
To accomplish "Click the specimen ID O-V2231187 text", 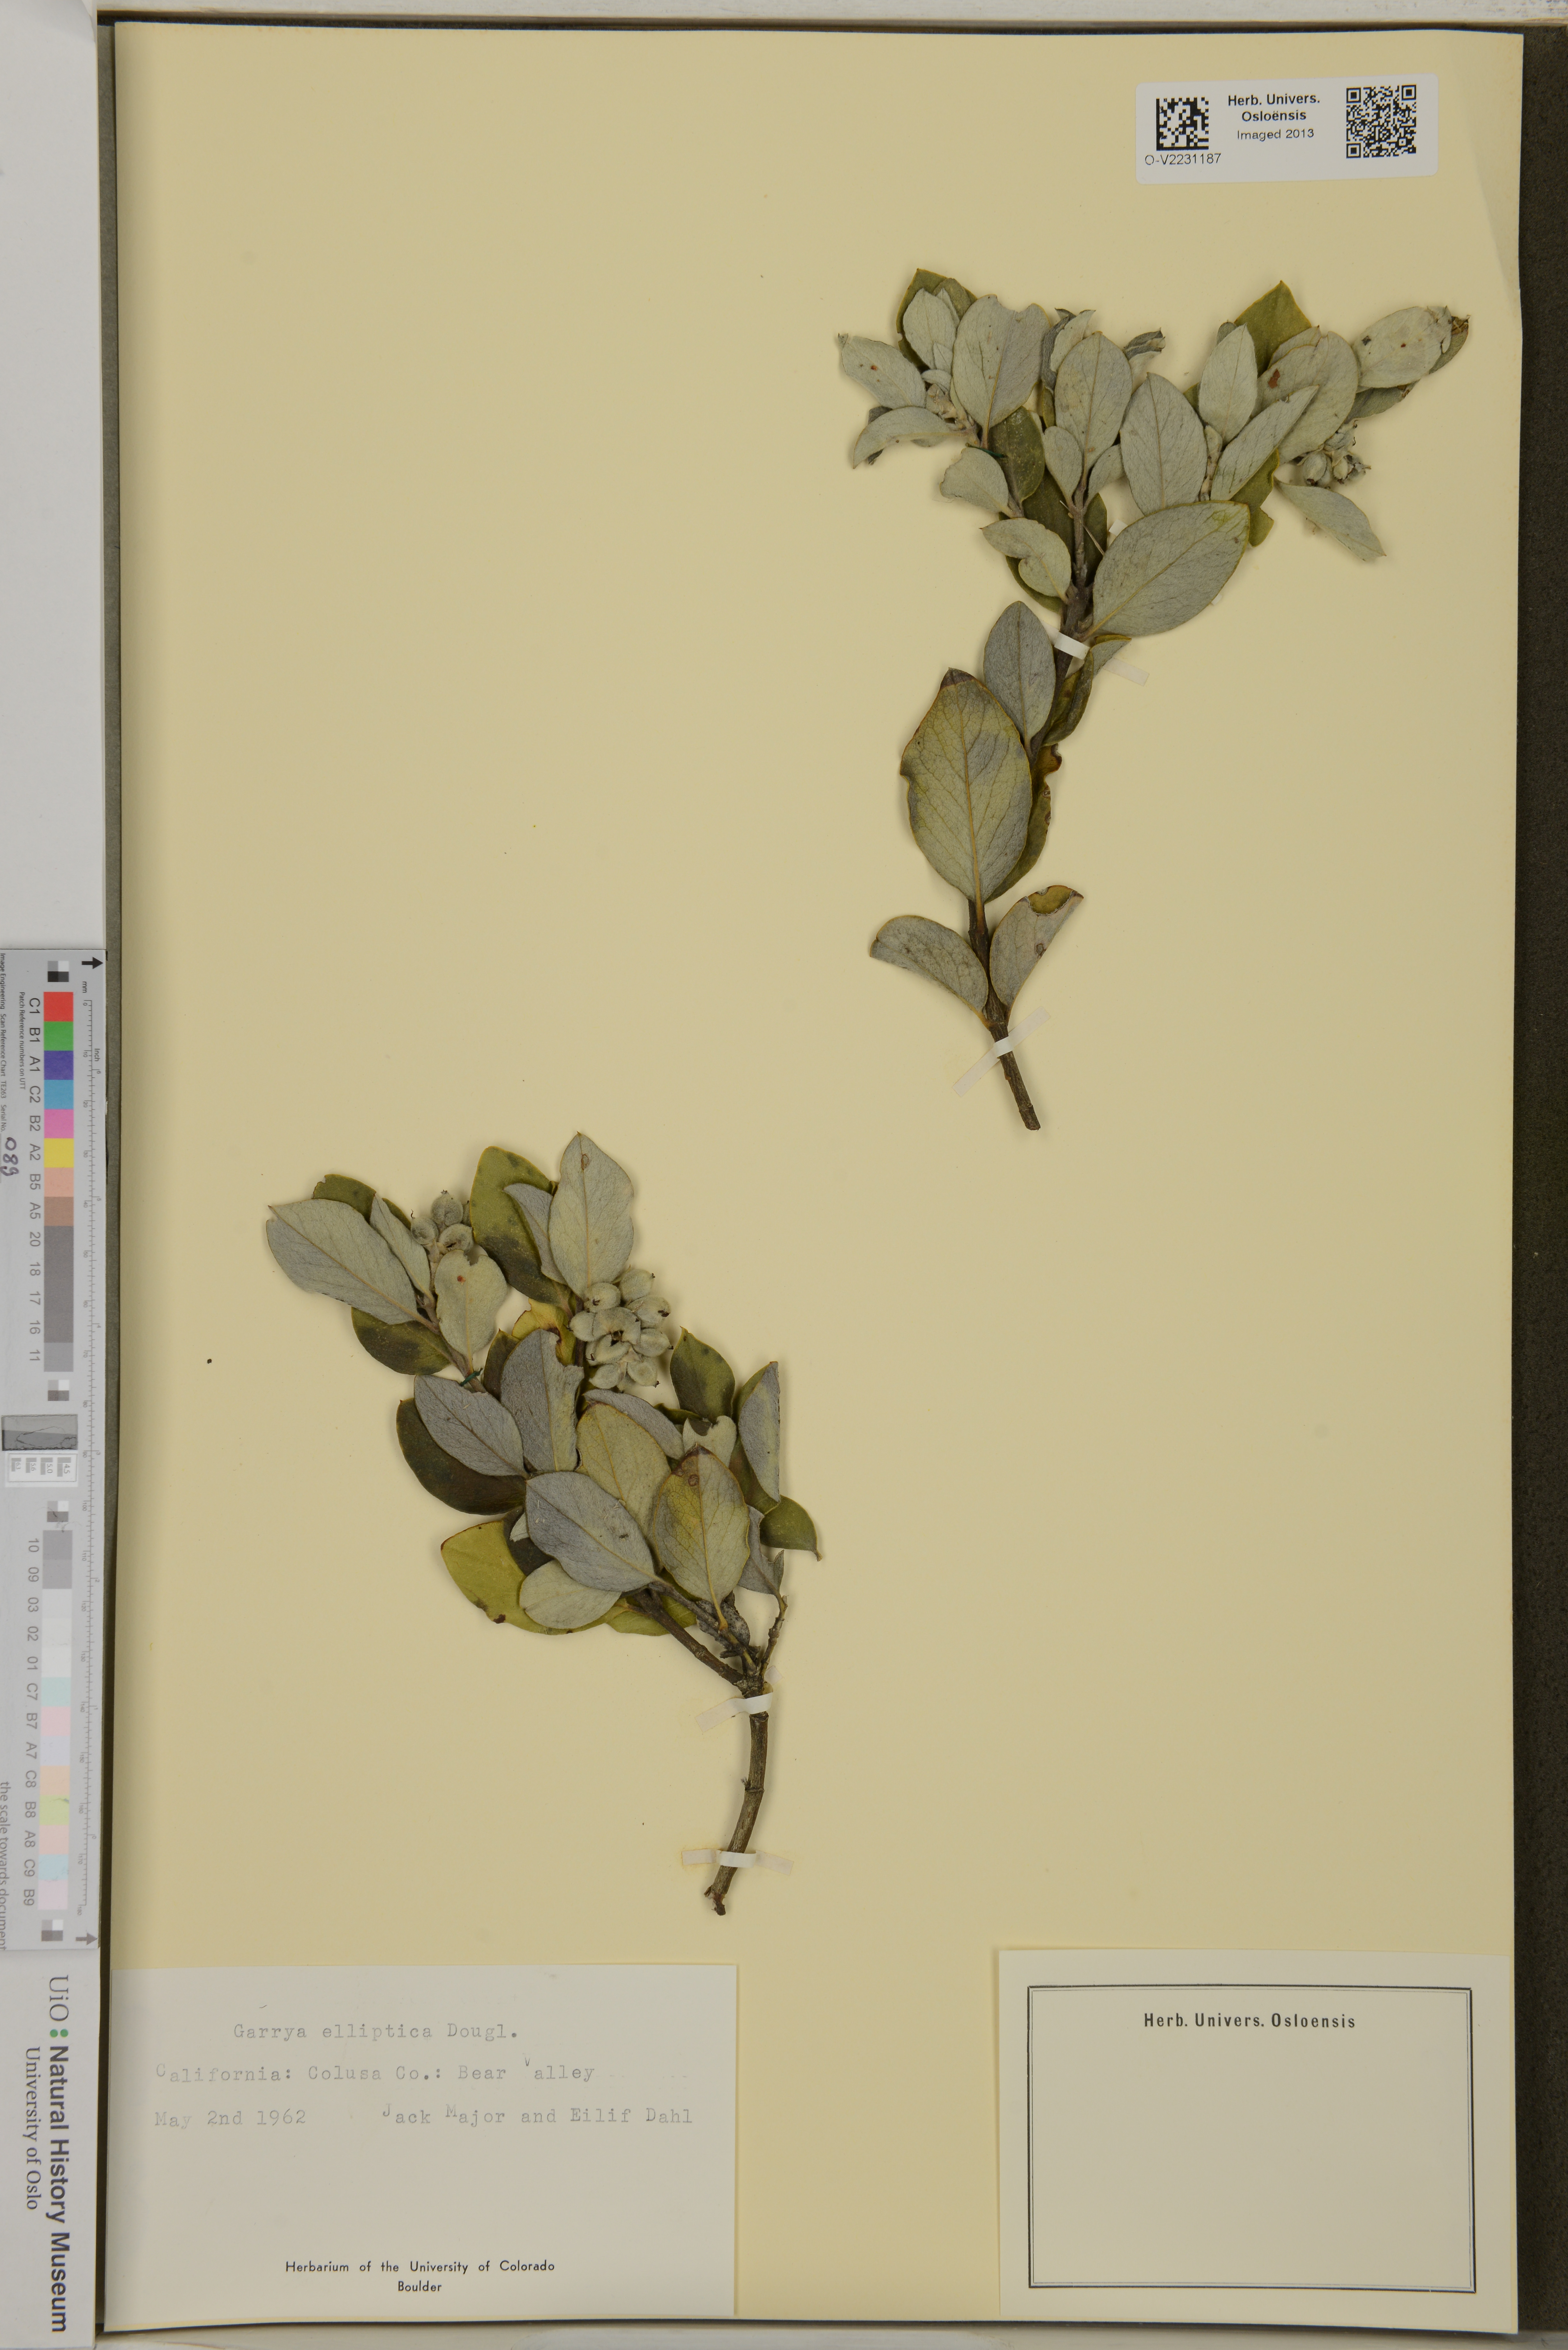I will coord(1183,159).
